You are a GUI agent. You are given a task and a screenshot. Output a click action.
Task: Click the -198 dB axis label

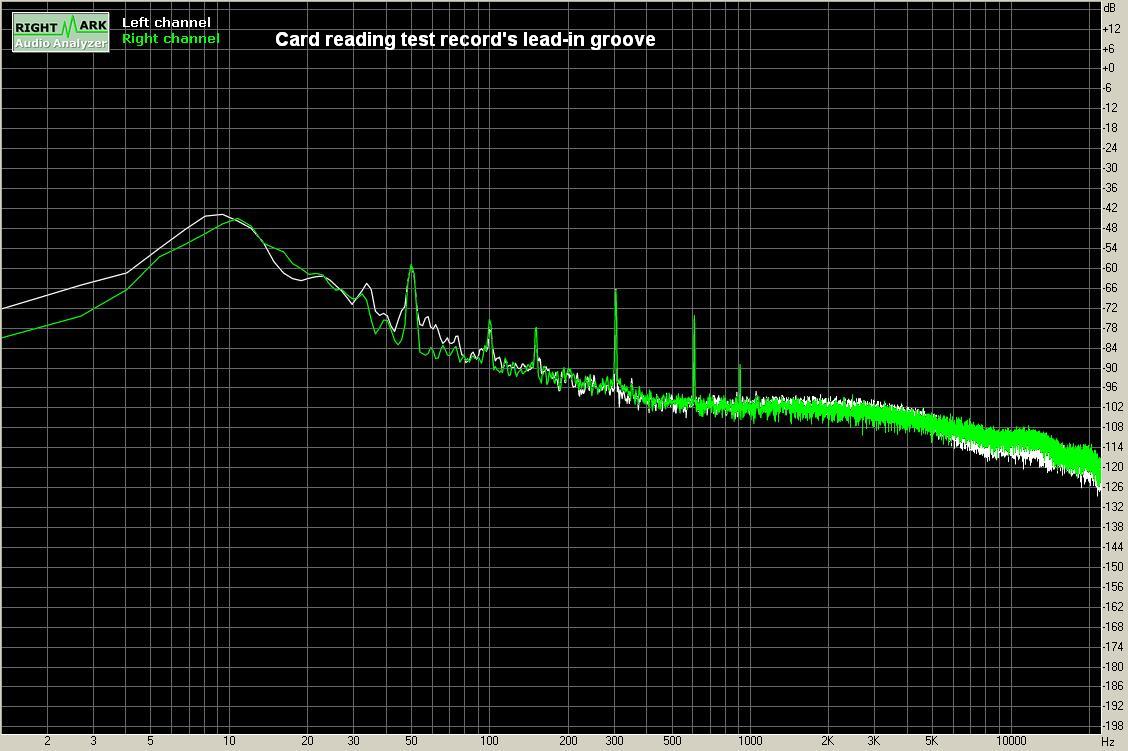[x=1113, y=725]
